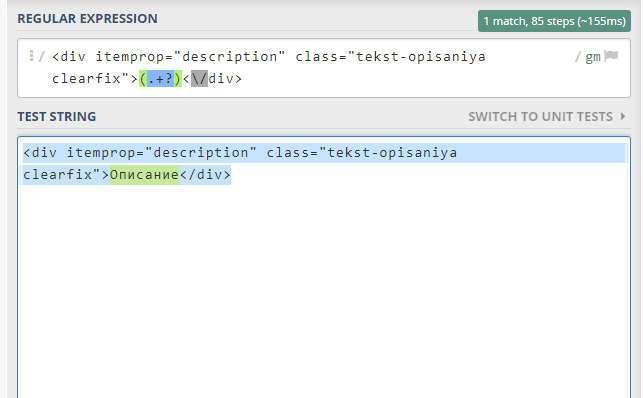The width and height of the screenshot is (643, 398).
Task: Click the 'gm' flags text
Action: tap(593, 57)
